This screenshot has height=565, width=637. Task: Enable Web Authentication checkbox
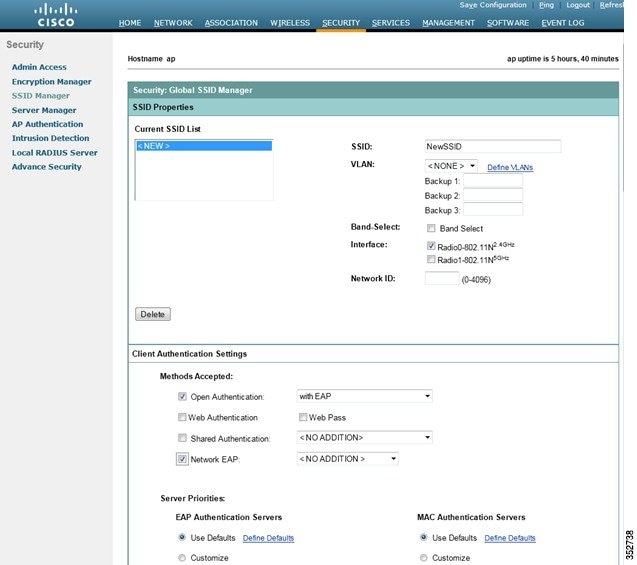182,417
